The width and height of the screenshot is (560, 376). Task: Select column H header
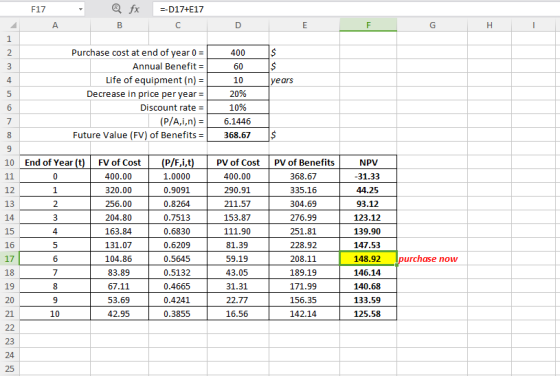click(489, 25)
